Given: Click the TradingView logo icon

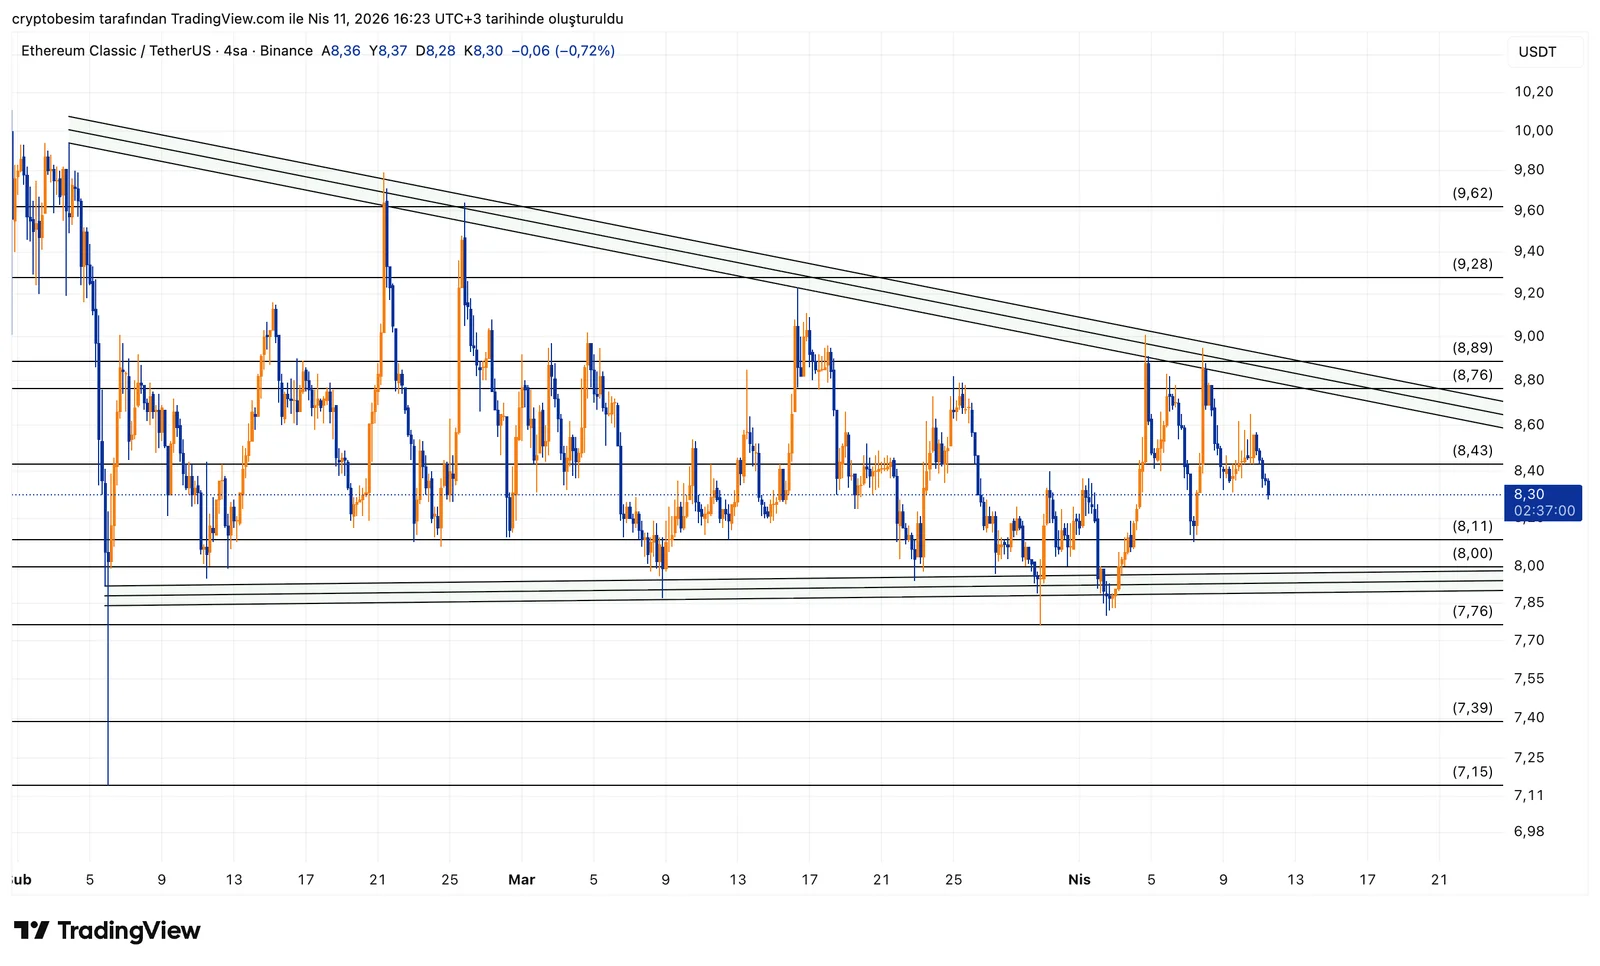Looking at the screenshot, I should [x=31, y=931].
